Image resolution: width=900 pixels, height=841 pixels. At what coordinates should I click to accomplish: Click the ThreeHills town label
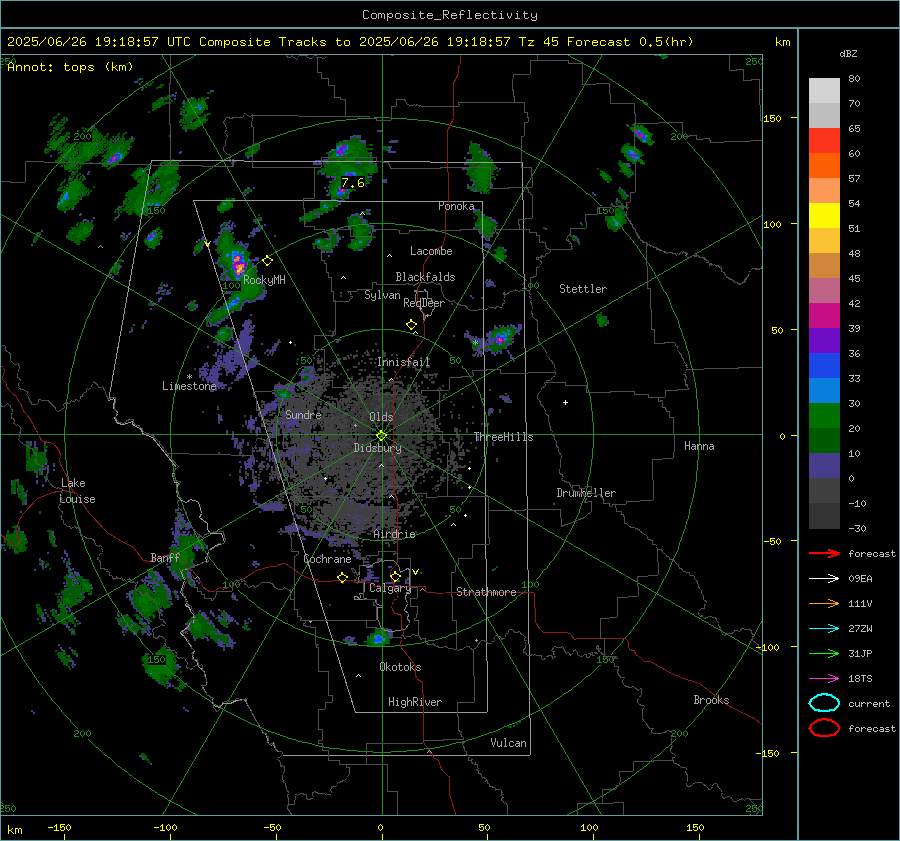[503, 437]
